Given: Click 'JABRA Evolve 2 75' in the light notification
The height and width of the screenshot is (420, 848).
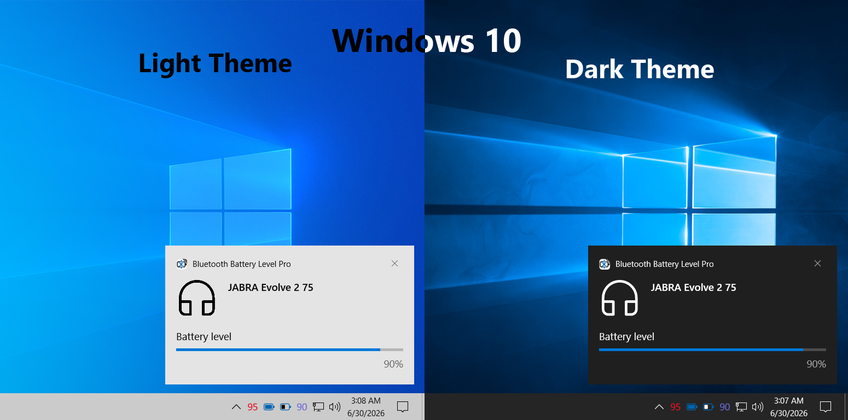Looking at the screenshot, I should [270, 288].
